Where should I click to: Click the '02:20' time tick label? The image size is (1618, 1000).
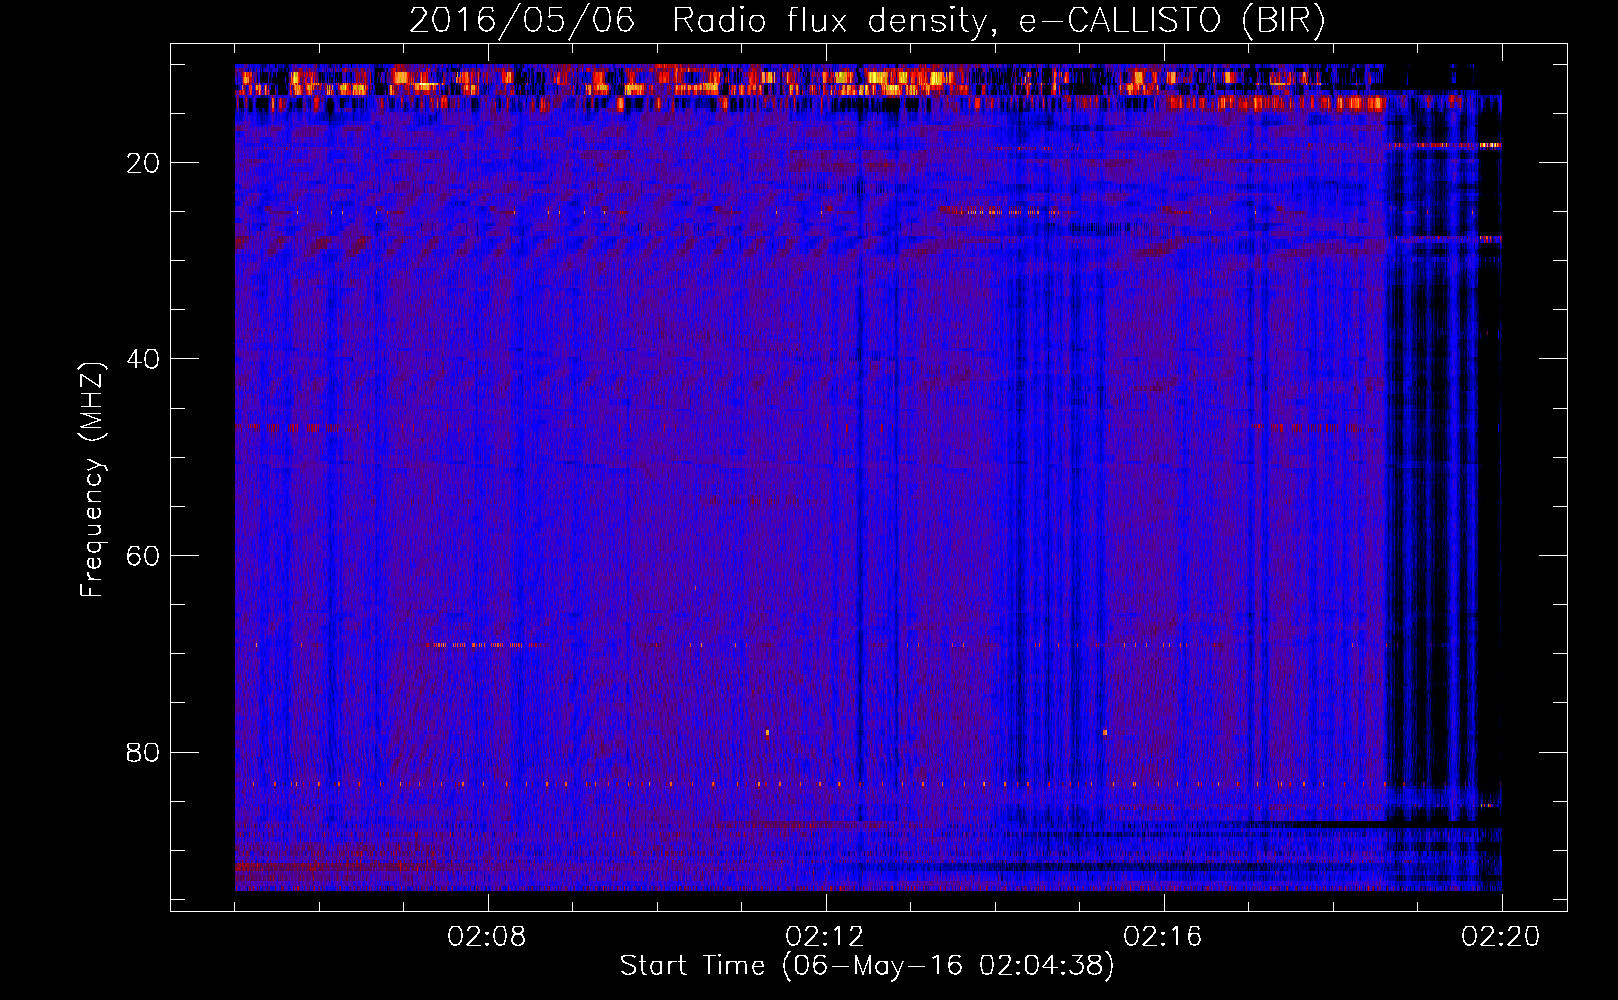pos(1501,937)
